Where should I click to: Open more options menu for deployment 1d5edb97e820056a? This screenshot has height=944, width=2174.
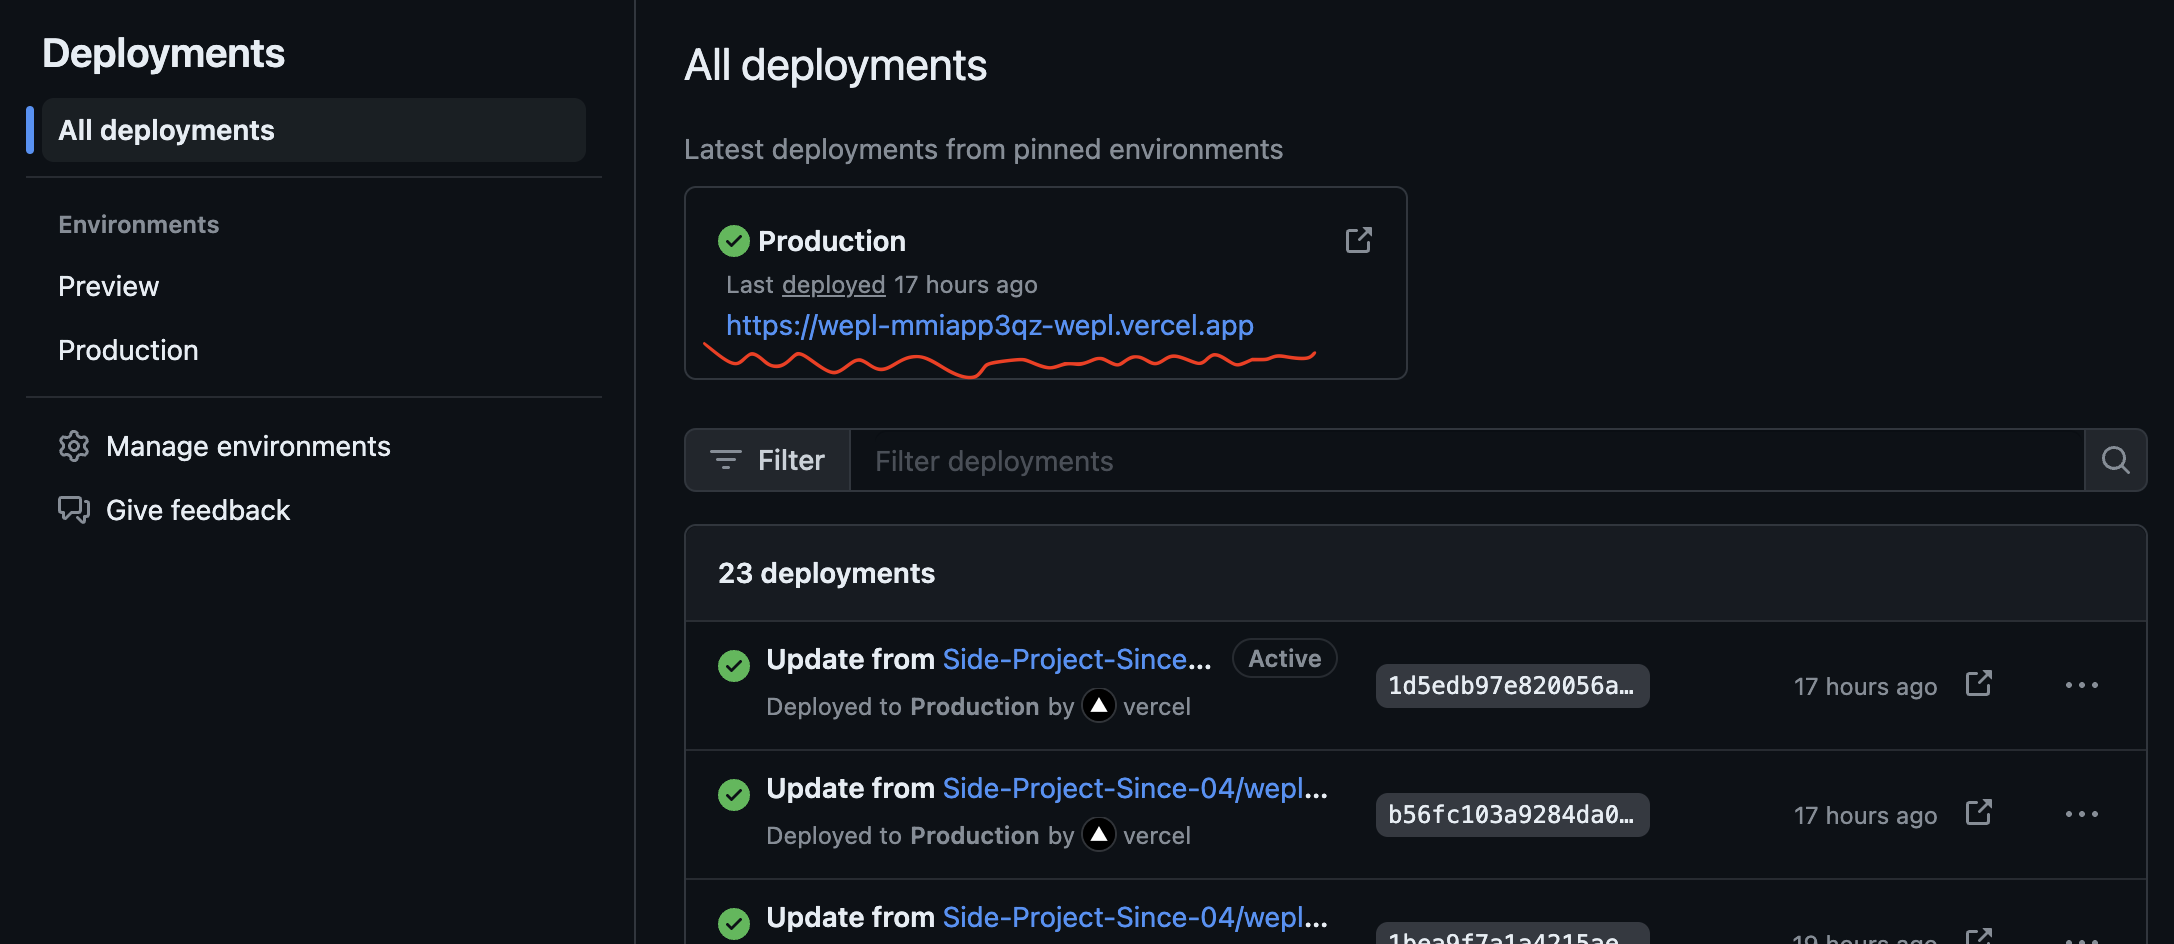tap(2082, 685)
